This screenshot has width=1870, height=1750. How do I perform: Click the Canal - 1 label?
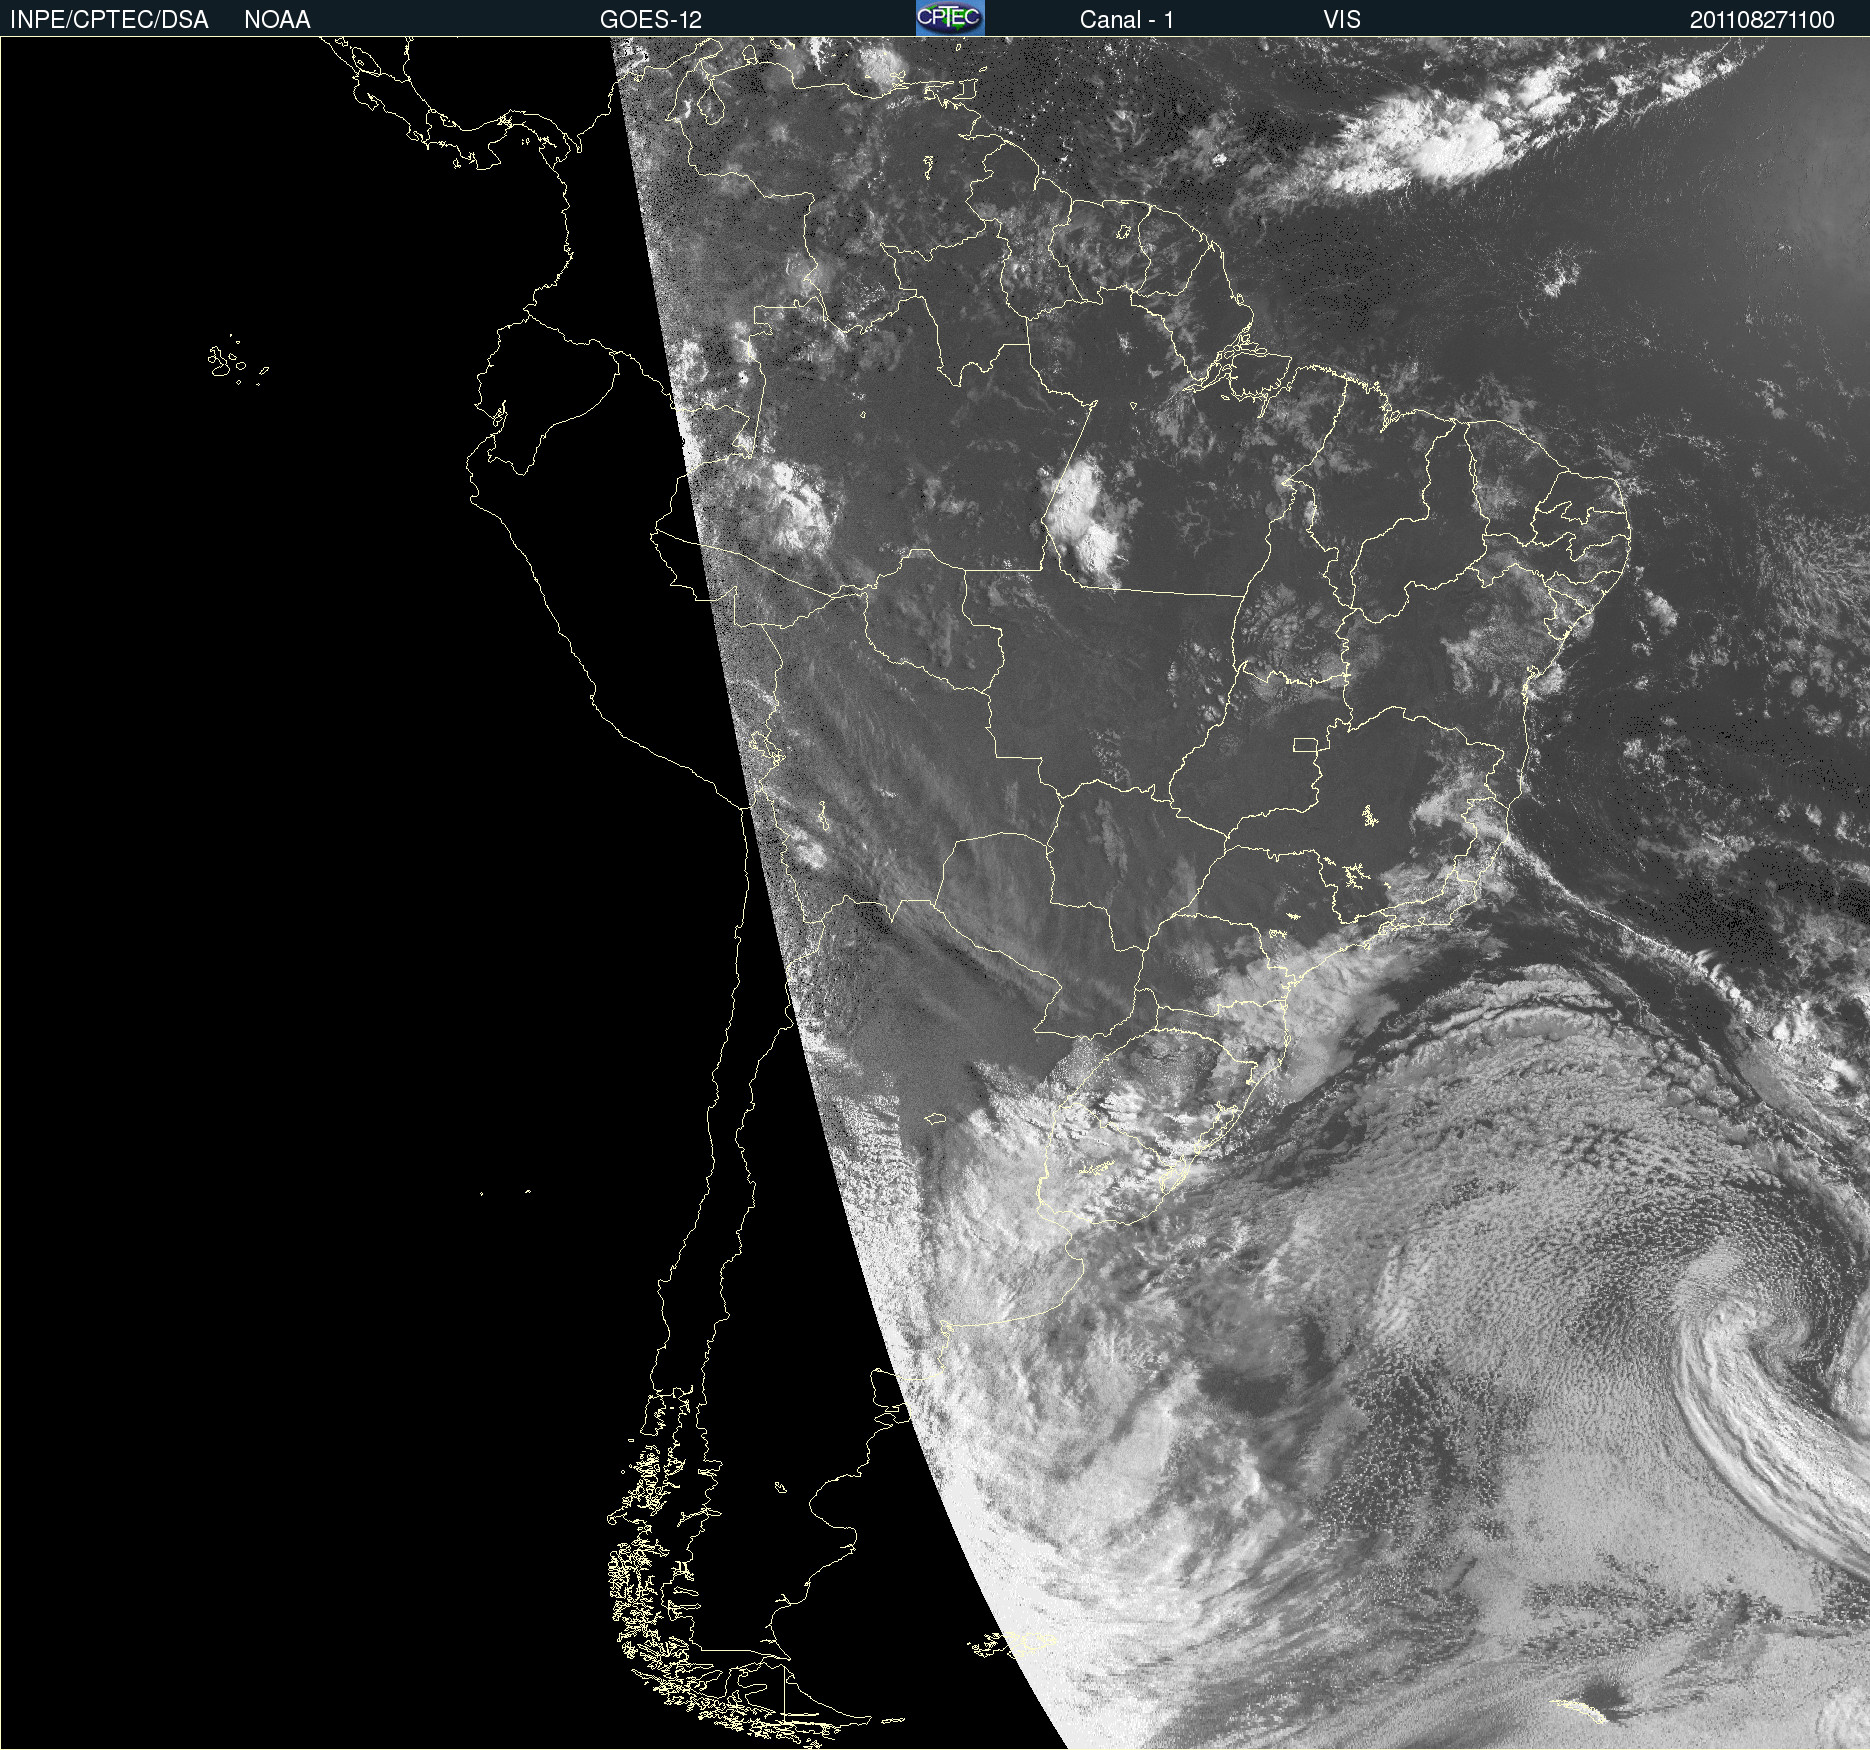point(1126,20)
